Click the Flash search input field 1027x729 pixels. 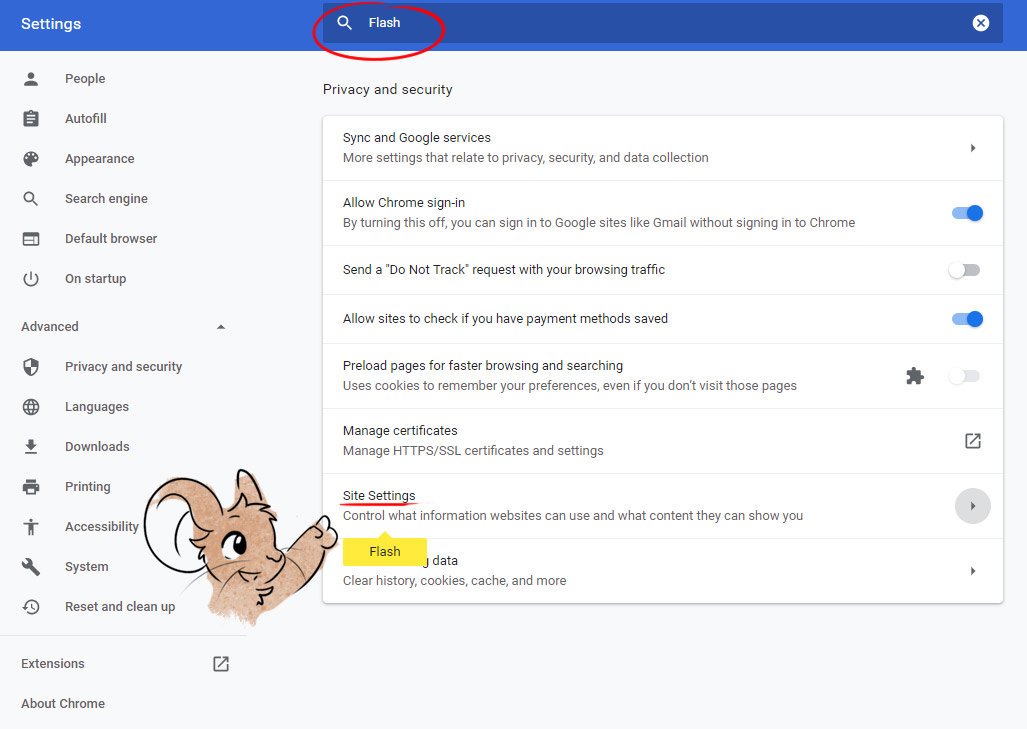[663, 23]
